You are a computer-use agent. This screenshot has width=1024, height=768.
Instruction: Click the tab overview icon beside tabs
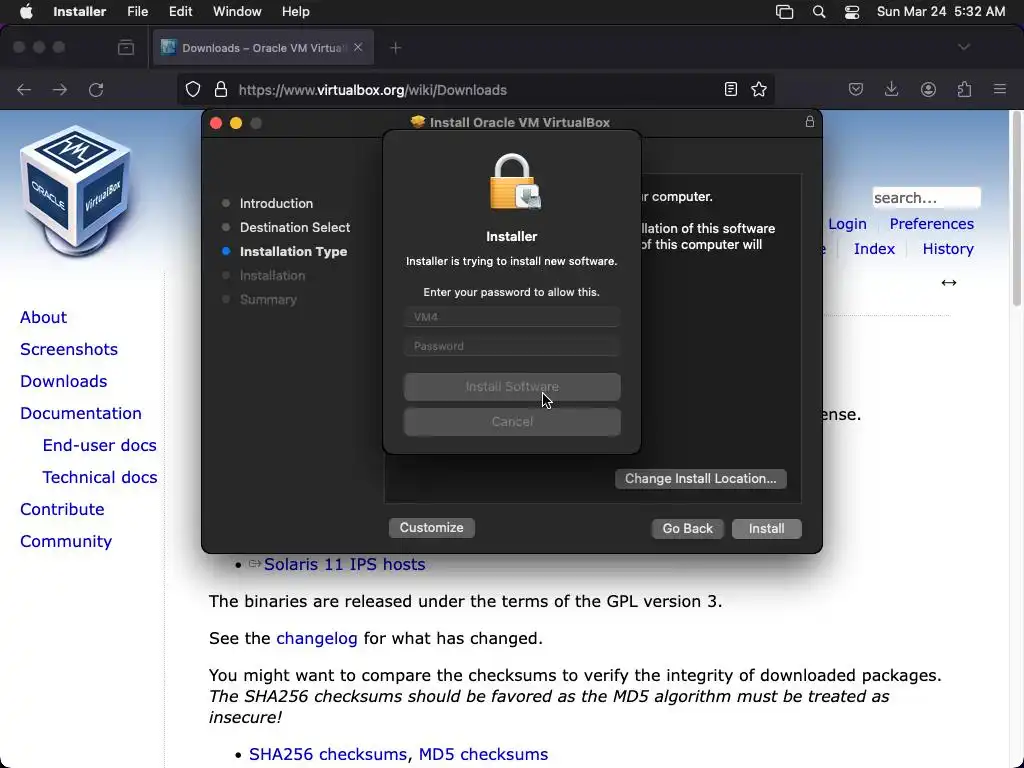125,48
